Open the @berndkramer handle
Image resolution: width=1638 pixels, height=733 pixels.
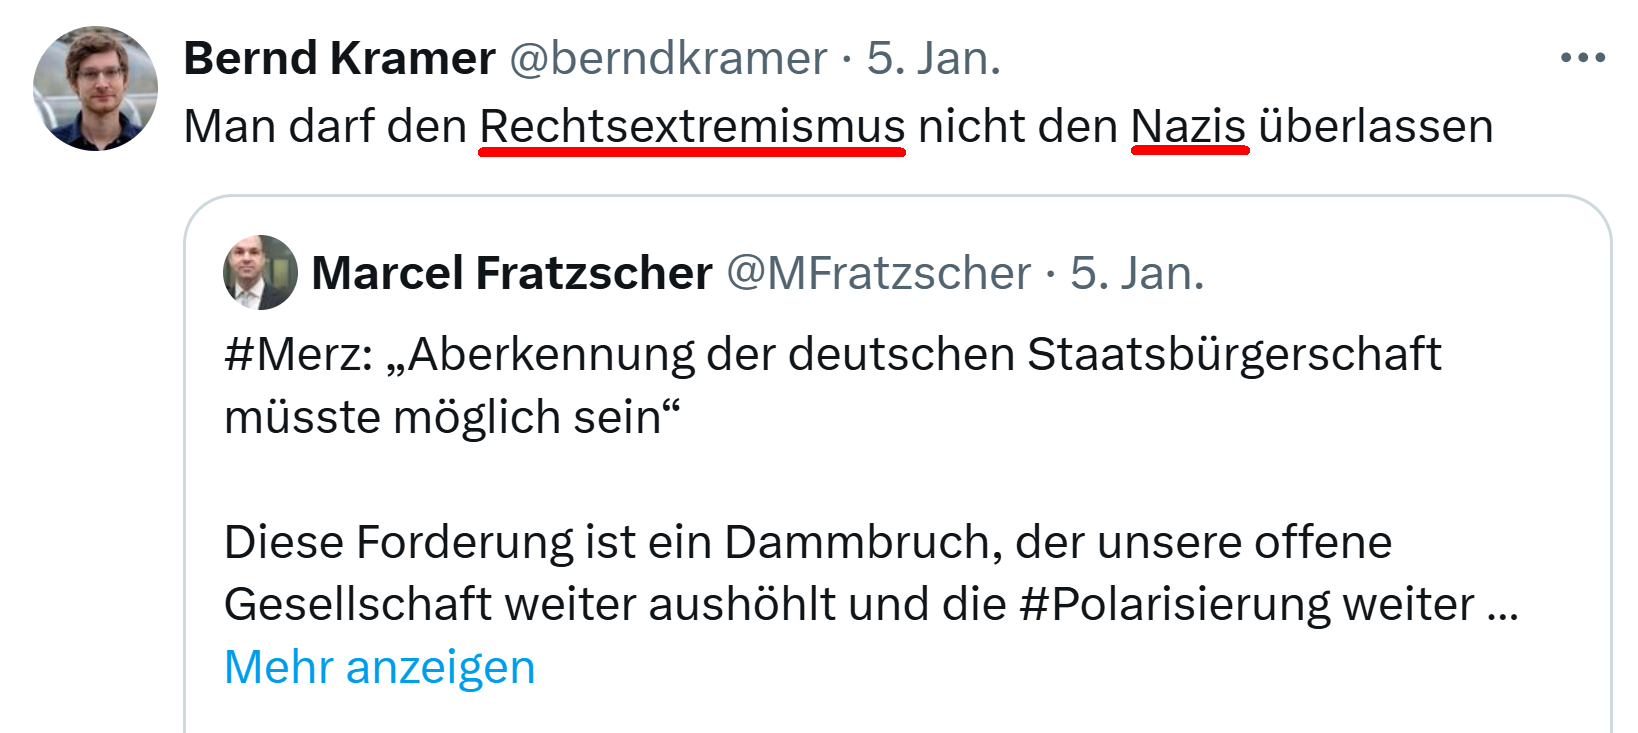(x=668, y=58)
